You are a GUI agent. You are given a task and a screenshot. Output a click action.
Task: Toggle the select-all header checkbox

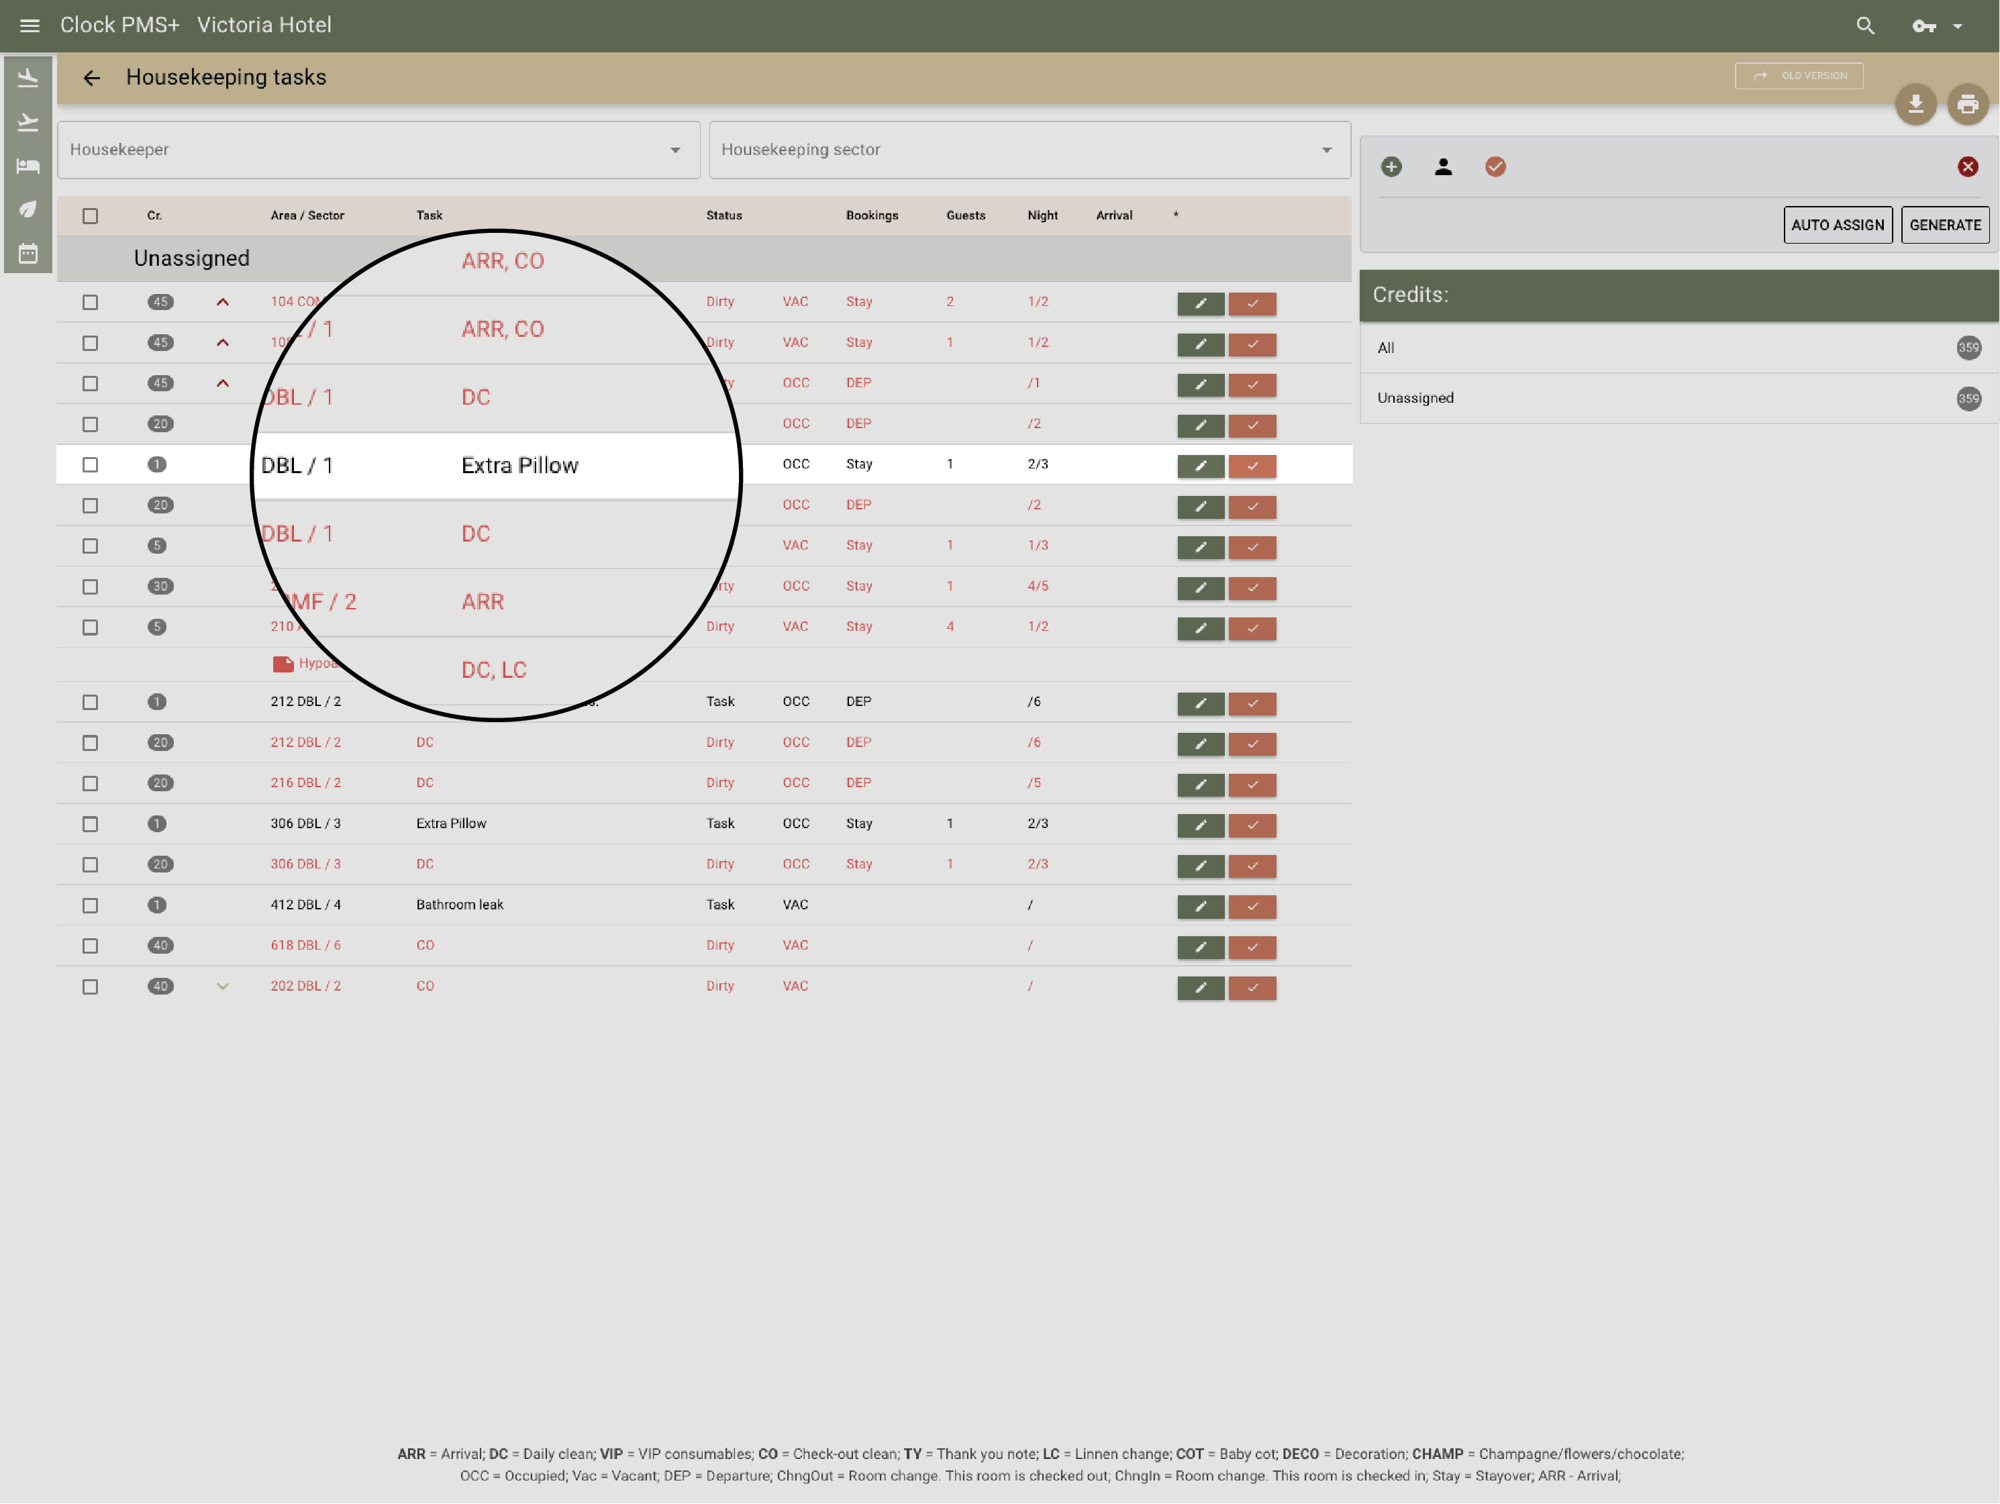click(90, 216)
